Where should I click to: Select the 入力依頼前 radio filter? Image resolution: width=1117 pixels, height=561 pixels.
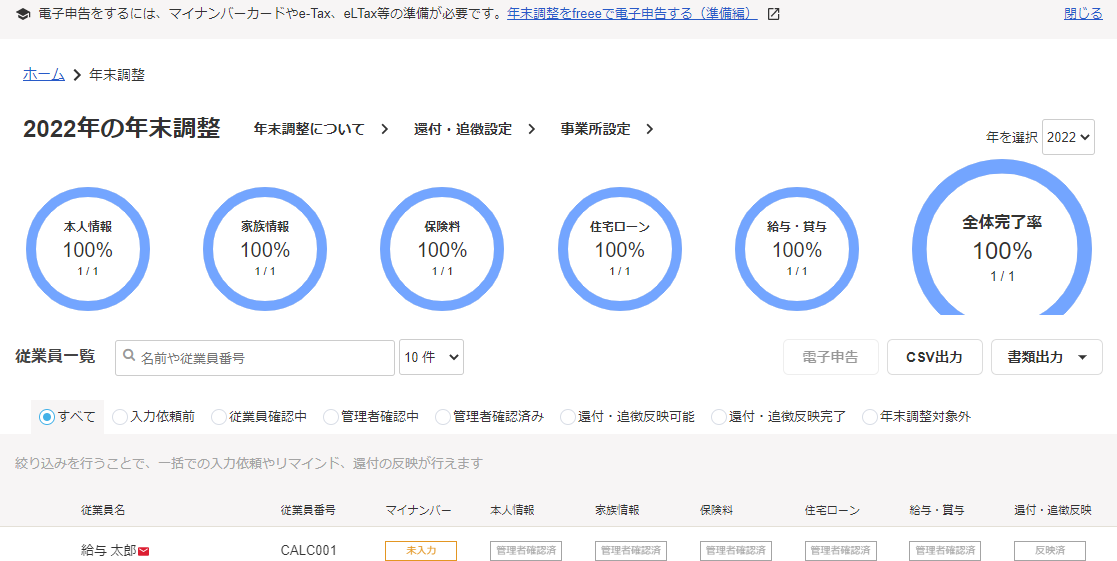[120, 417]
